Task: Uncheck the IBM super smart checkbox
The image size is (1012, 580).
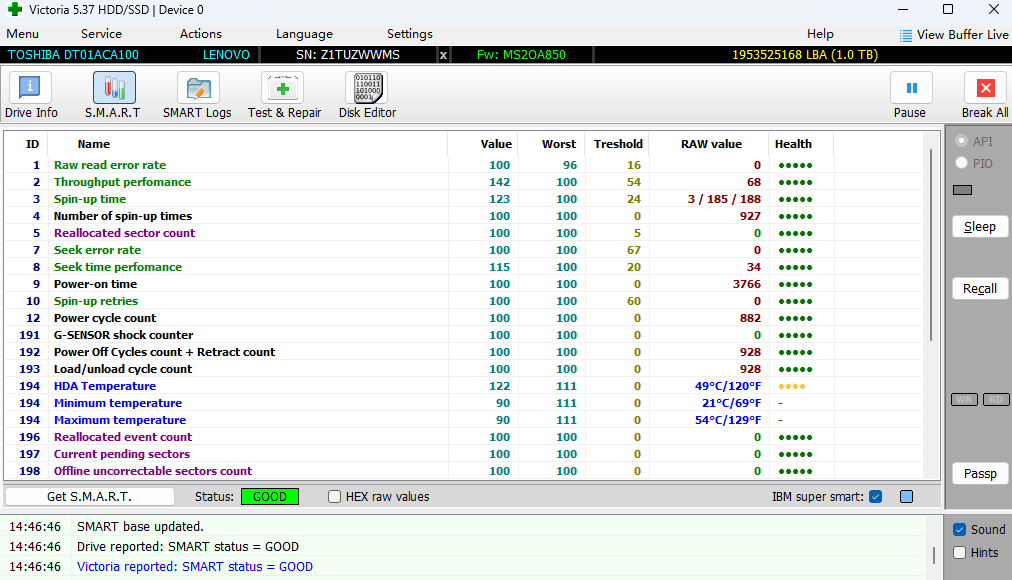Action: pos(876,497)
